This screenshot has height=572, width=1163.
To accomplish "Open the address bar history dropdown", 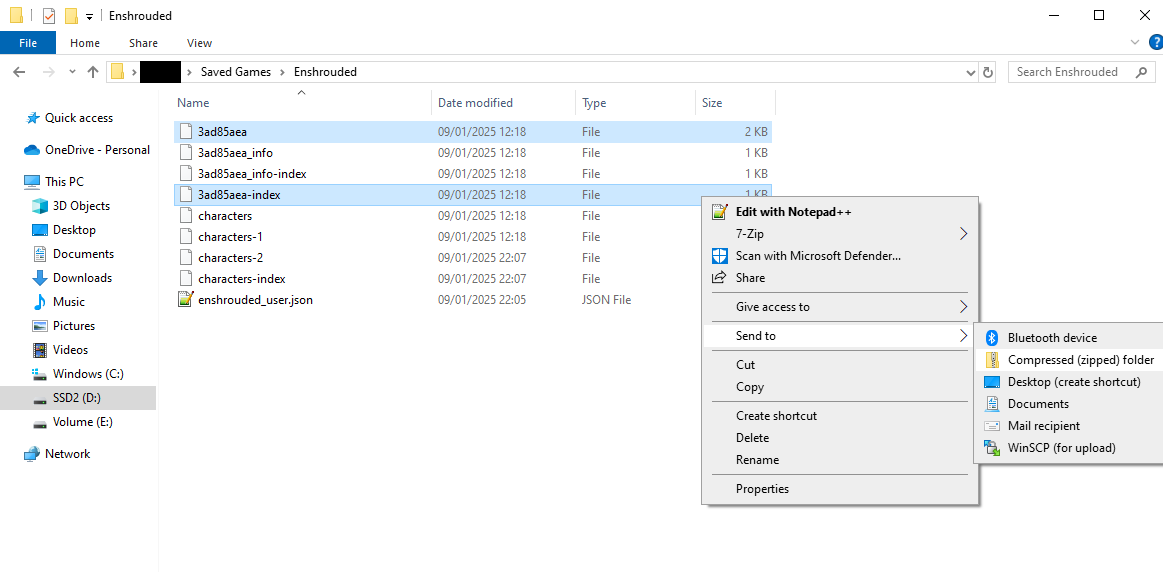I will [970, 72].
